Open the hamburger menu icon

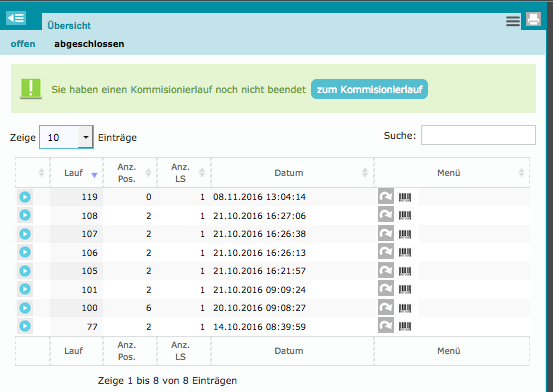(x=513, y=21)
